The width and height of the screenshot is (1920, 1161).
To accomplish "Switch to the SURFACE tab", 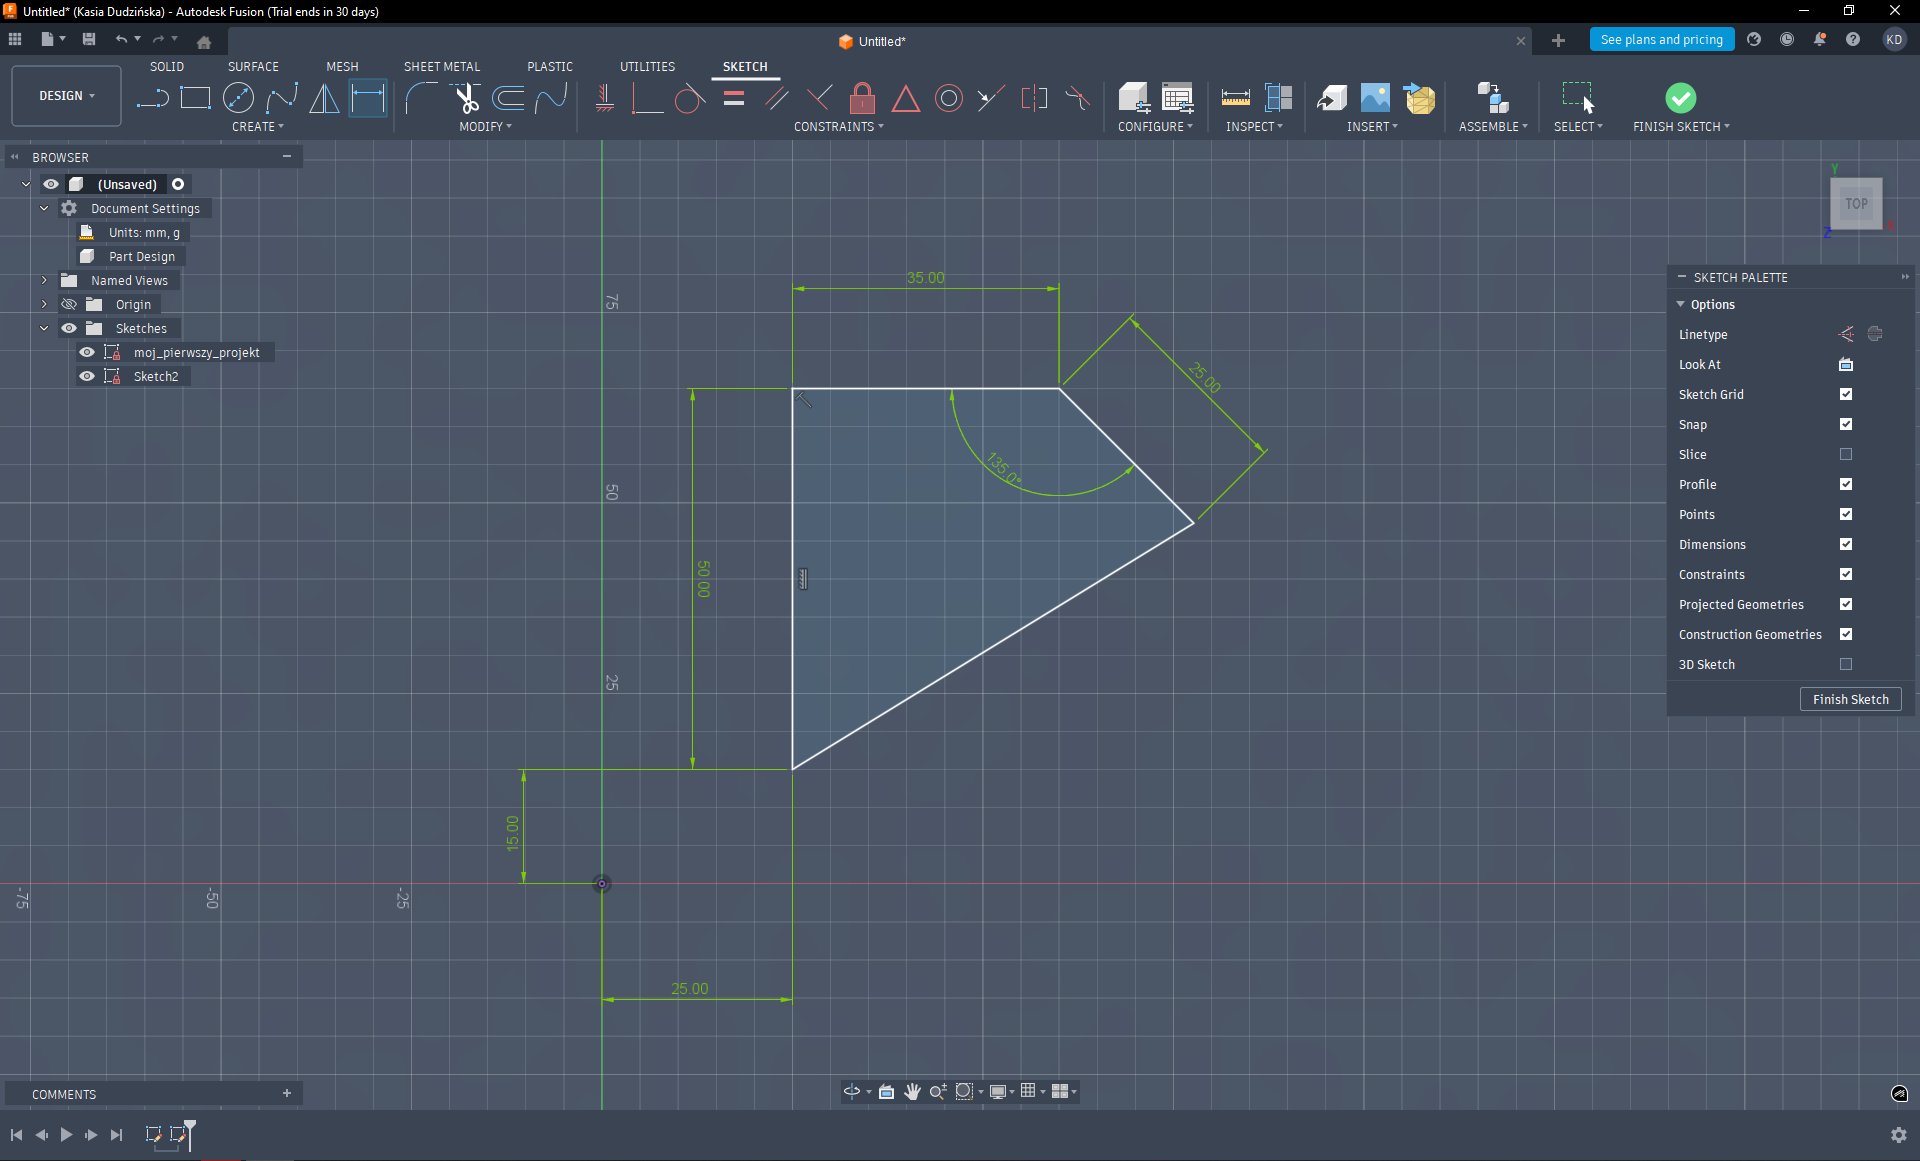I will [x=253, y=66].
